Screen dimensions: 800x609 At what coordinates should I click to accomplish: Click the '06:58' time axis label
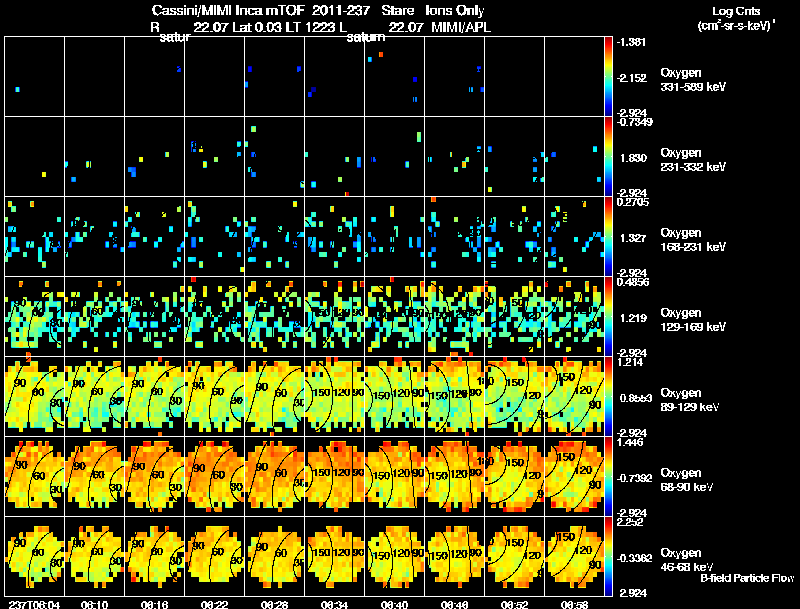coord(574,604)
